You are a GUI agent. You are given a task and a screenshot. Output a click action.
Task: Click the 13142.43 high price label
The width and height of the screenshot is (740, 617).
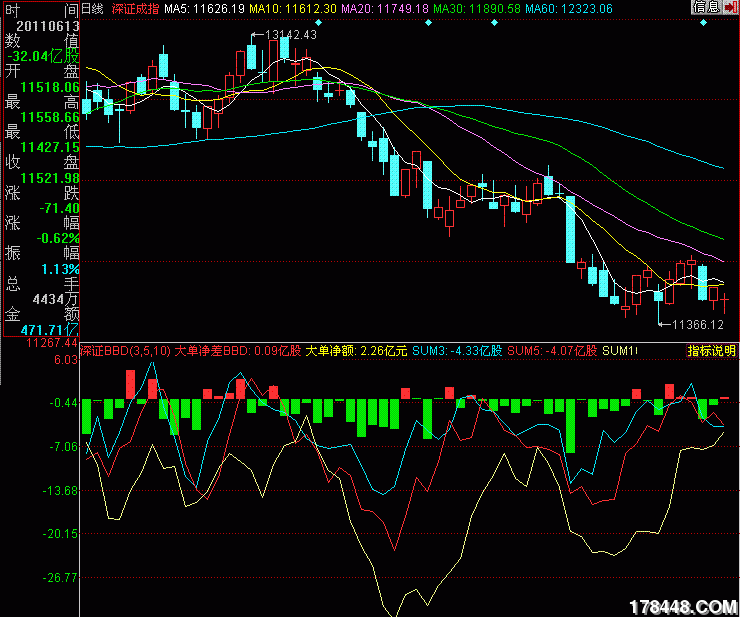291,34
